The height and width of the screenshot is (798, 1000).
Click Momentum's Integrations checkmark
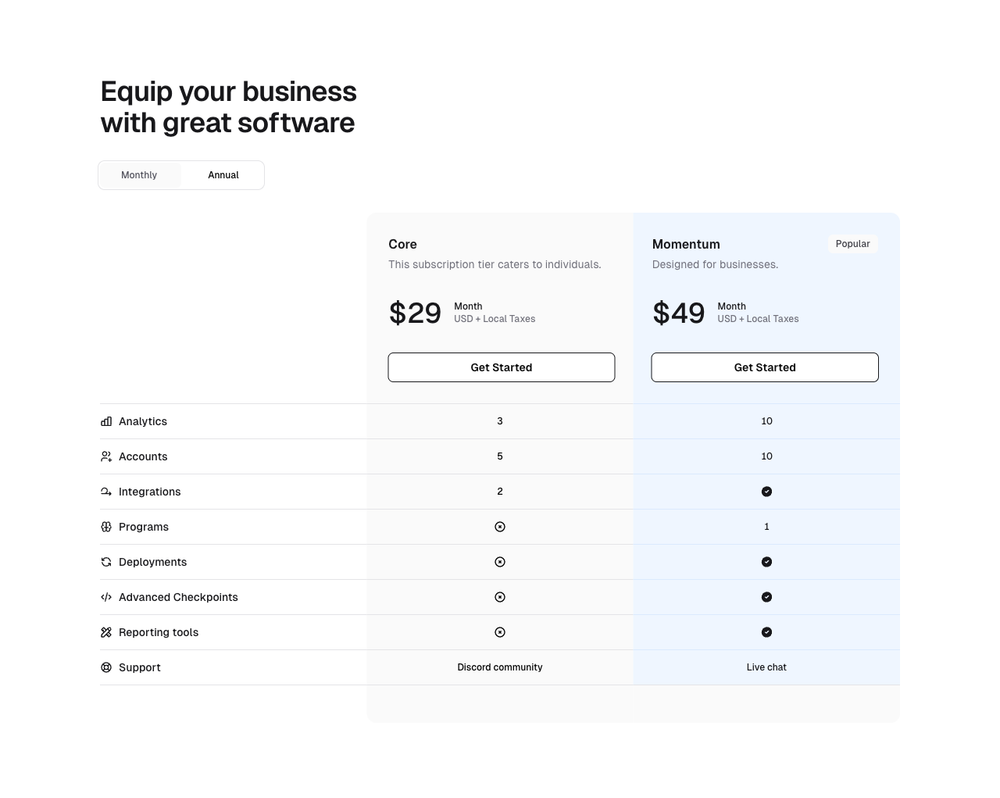[x=767, y=492]
